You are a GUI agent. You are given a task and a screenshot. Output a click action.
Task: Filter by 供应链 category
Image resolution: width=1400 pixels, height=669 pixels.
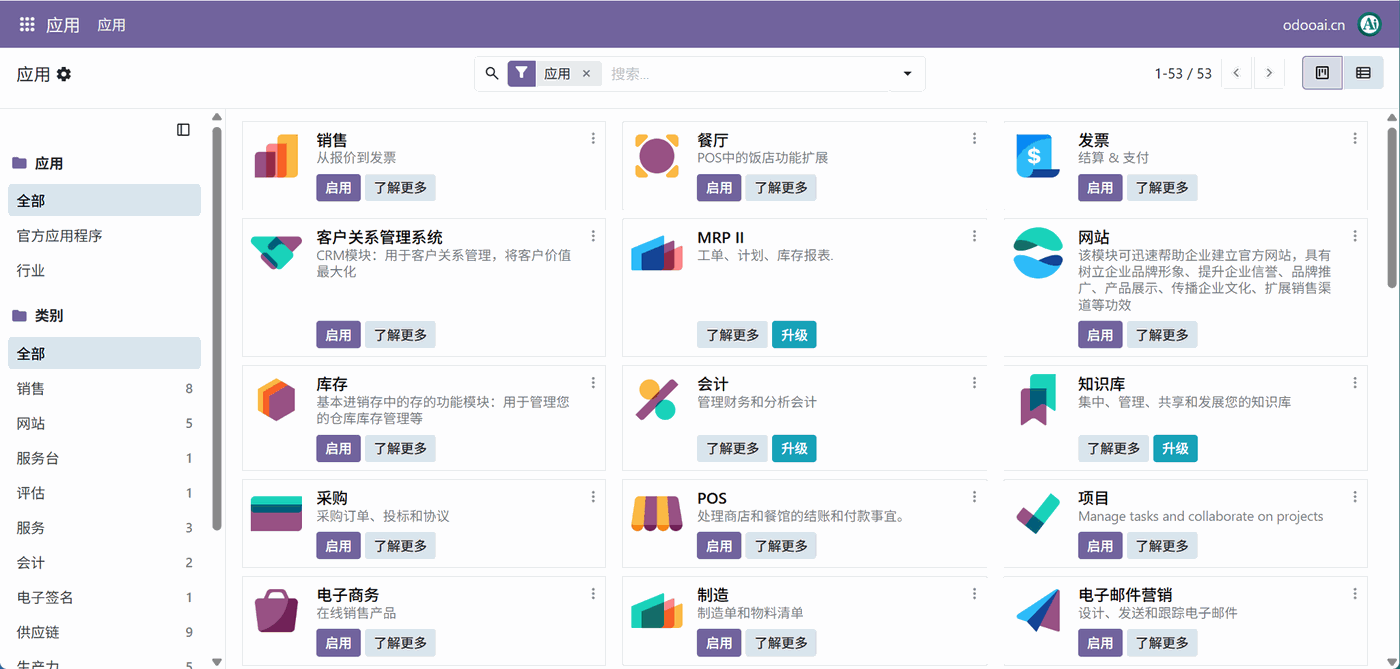104,632
